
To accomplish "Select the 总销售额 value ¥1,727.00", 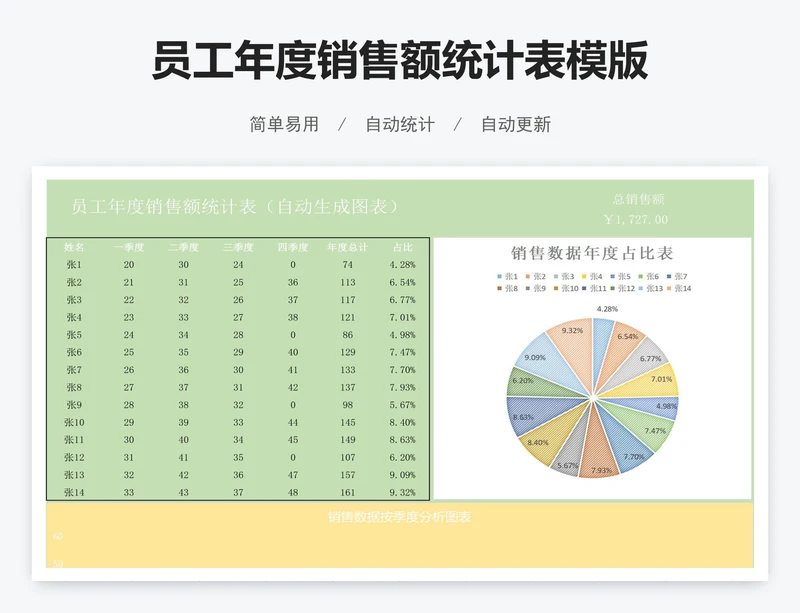I will 636,219.
